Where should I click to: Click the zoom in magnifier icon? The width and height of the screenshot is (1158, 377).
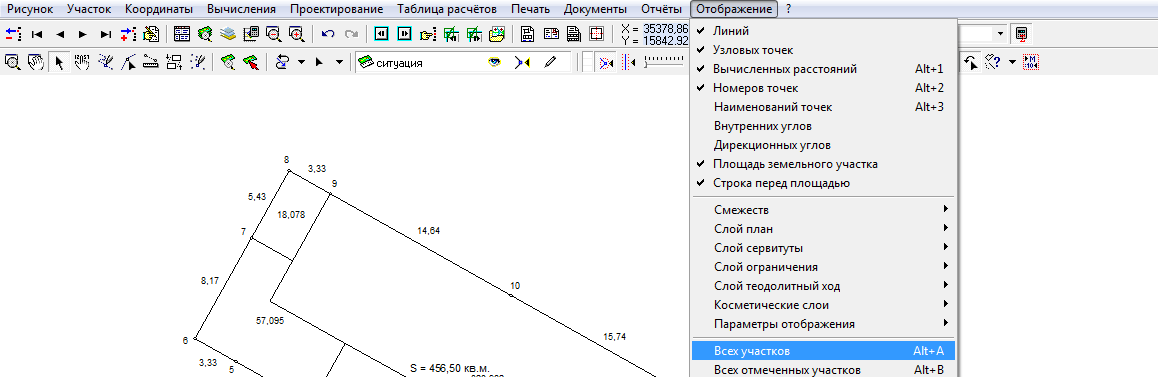point(296,34)
